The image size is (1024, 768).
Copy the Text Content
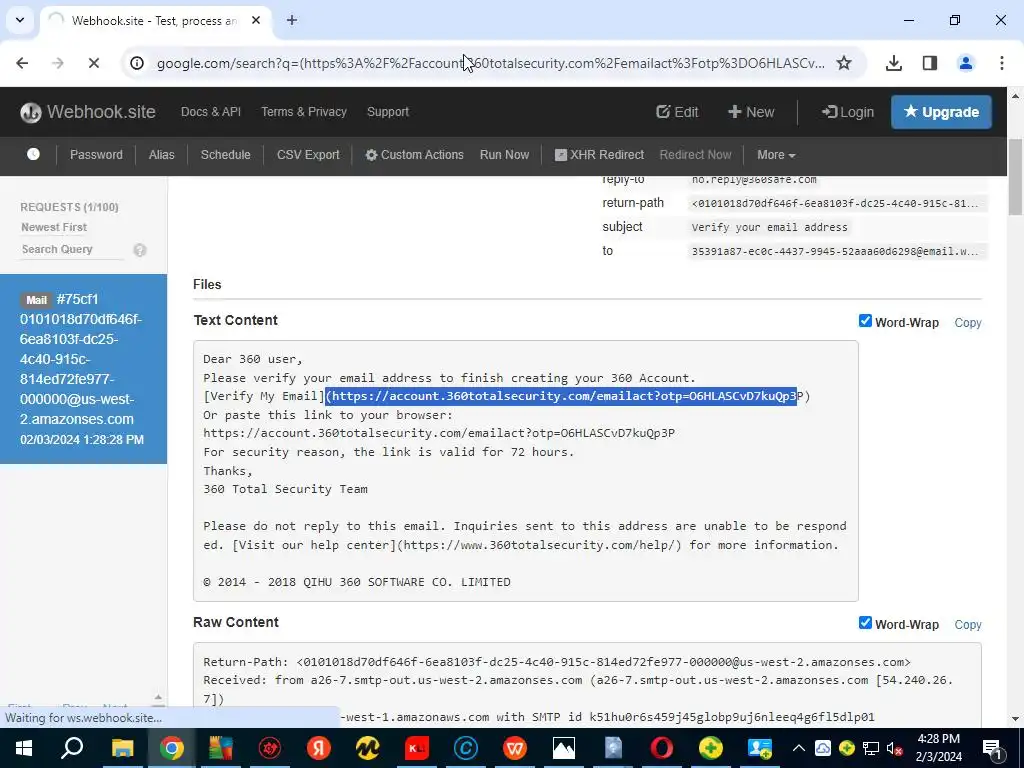[968, 323]
